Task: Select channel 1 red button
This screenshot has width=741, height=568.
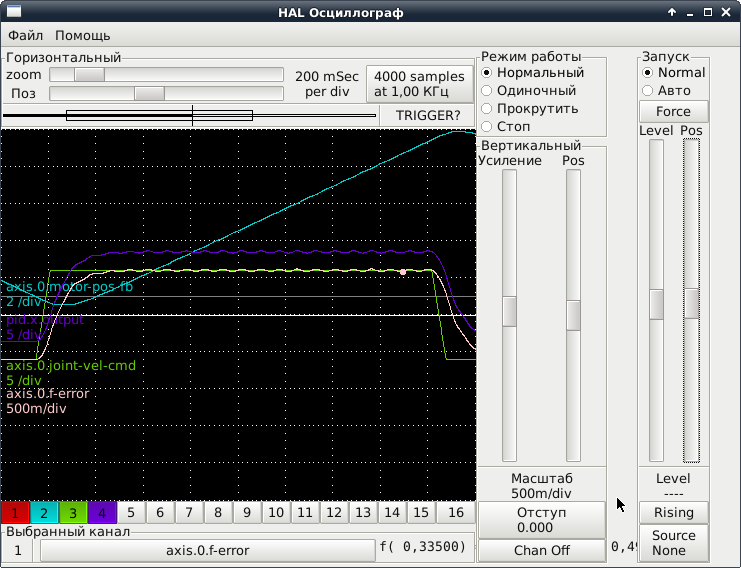Action: (x=15, y=513)
